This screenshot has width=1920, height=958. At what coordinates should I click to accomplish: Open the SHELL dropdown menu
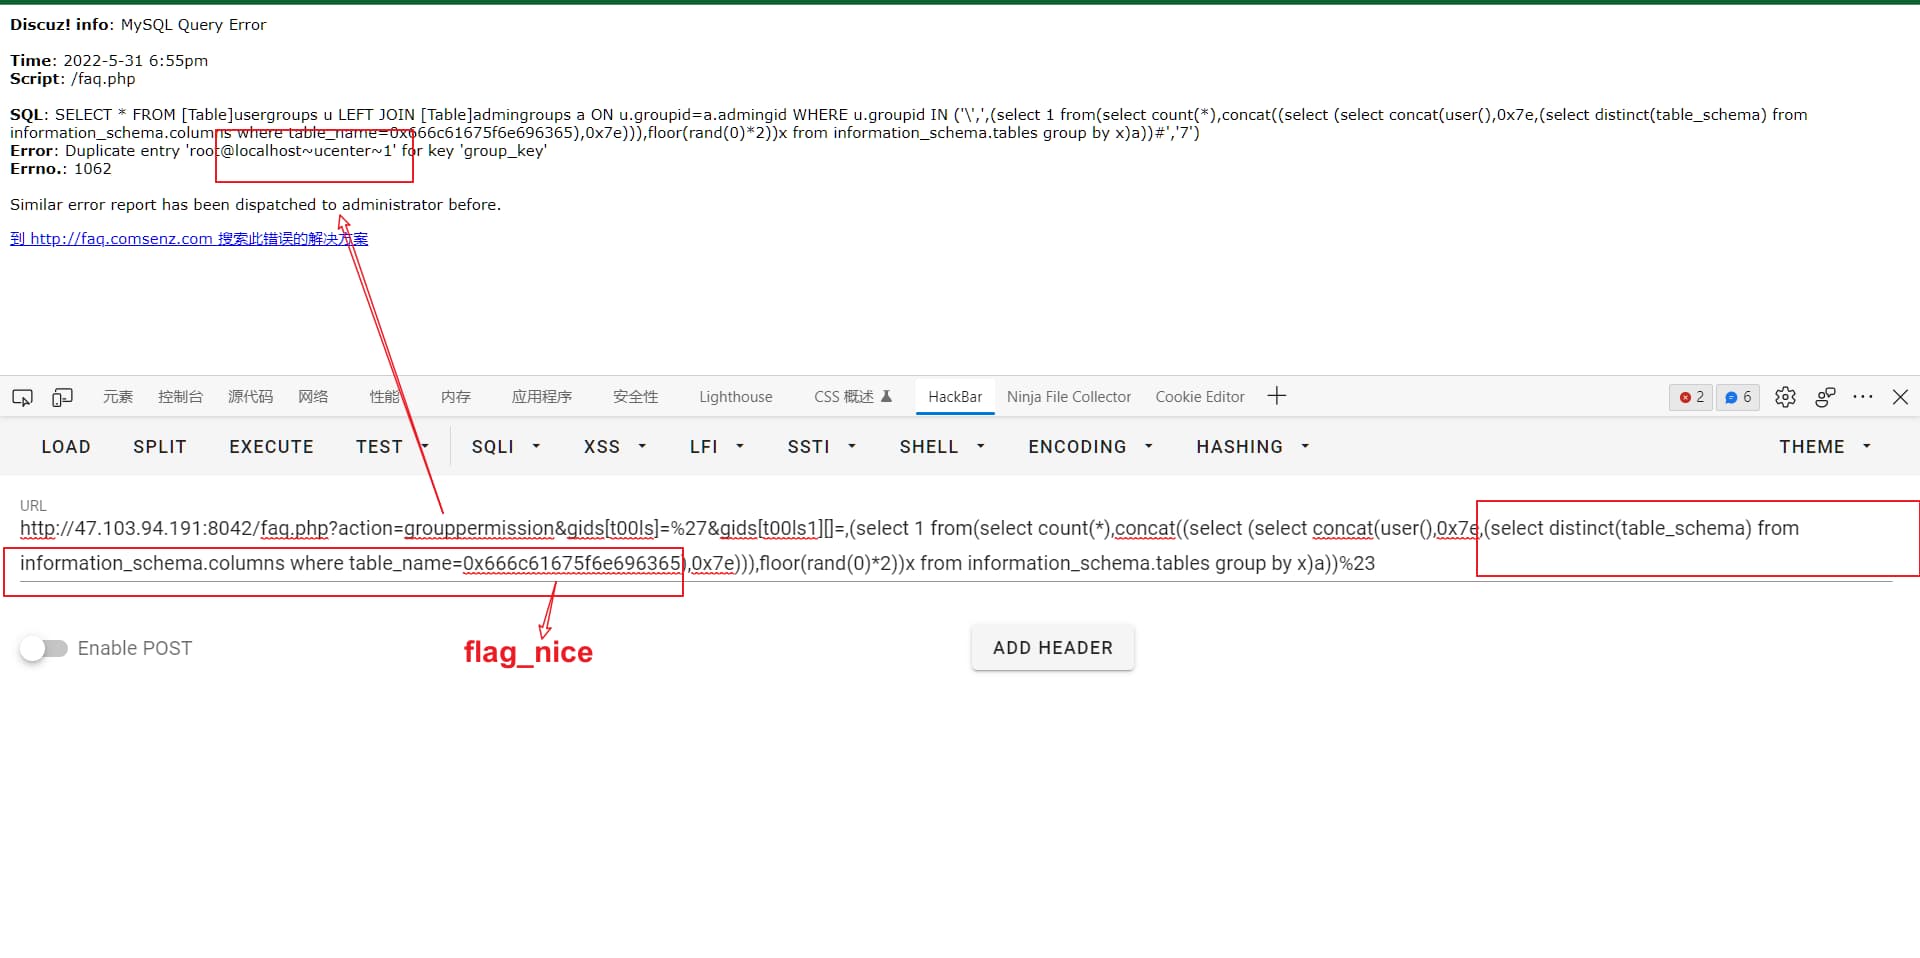(942, 447)
